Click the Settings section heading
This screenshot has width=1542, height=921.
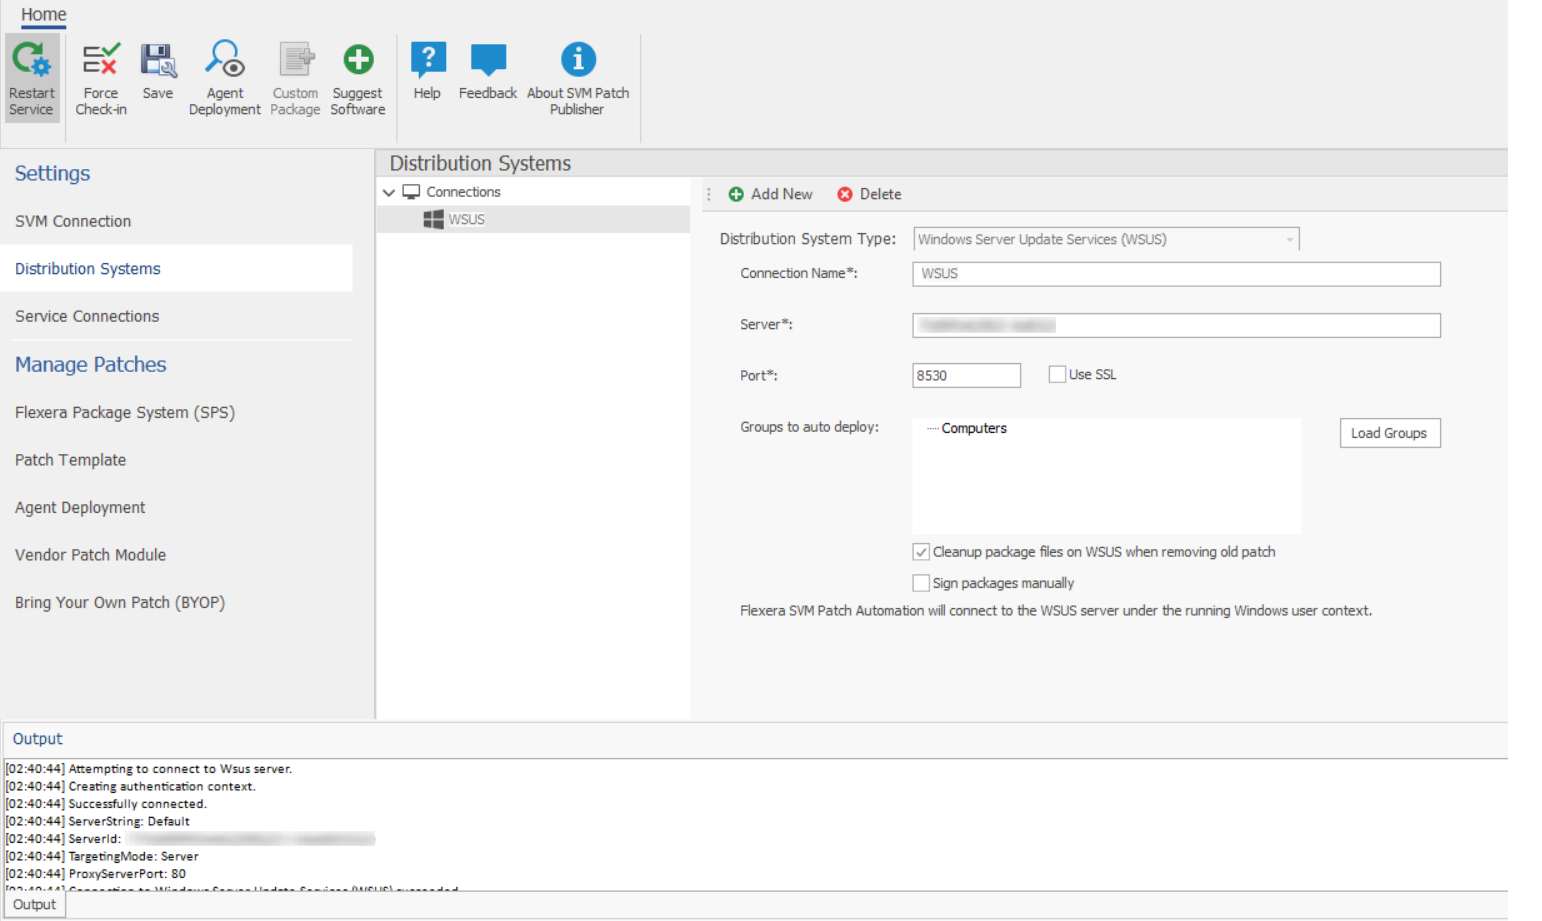(x=52, y=173)
